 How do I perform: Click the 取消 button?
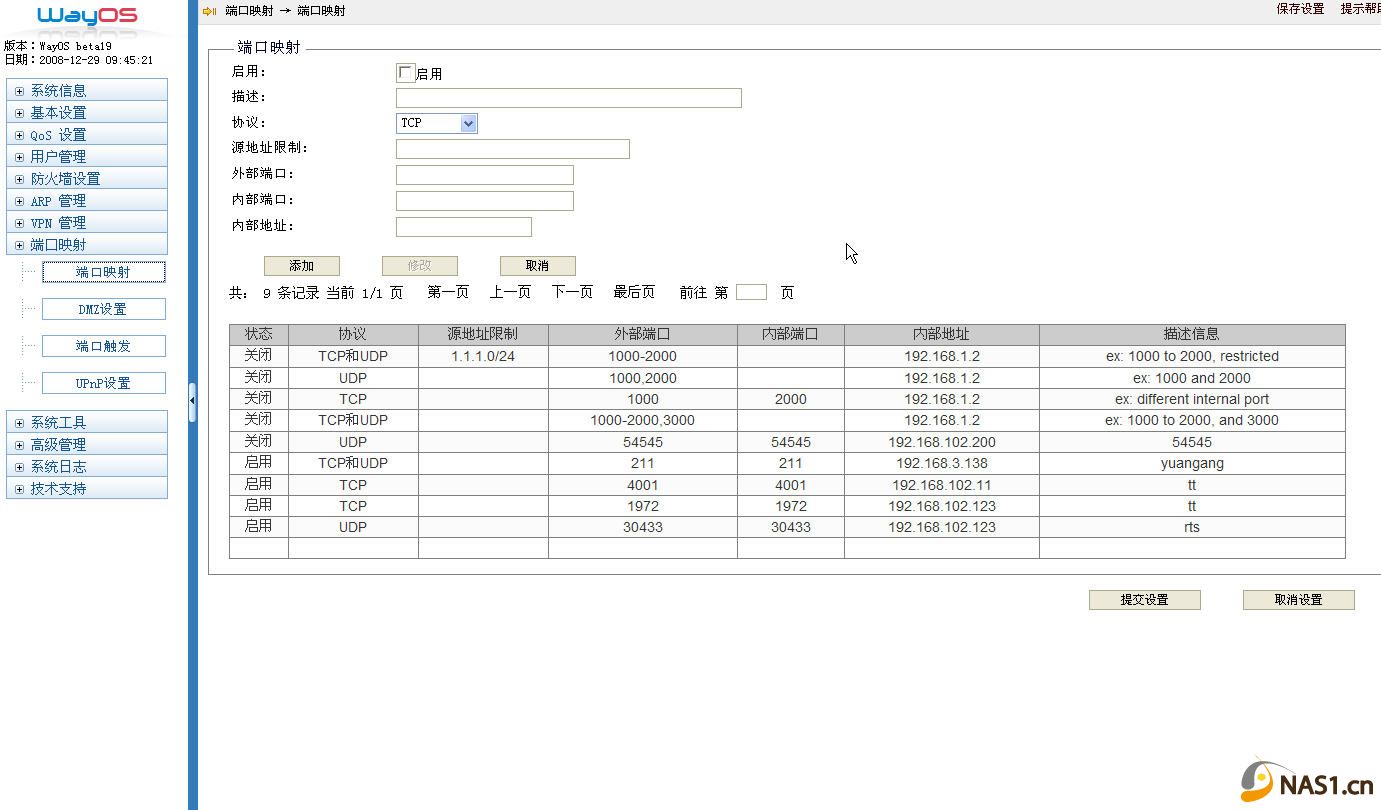click(x=538, y=266)
